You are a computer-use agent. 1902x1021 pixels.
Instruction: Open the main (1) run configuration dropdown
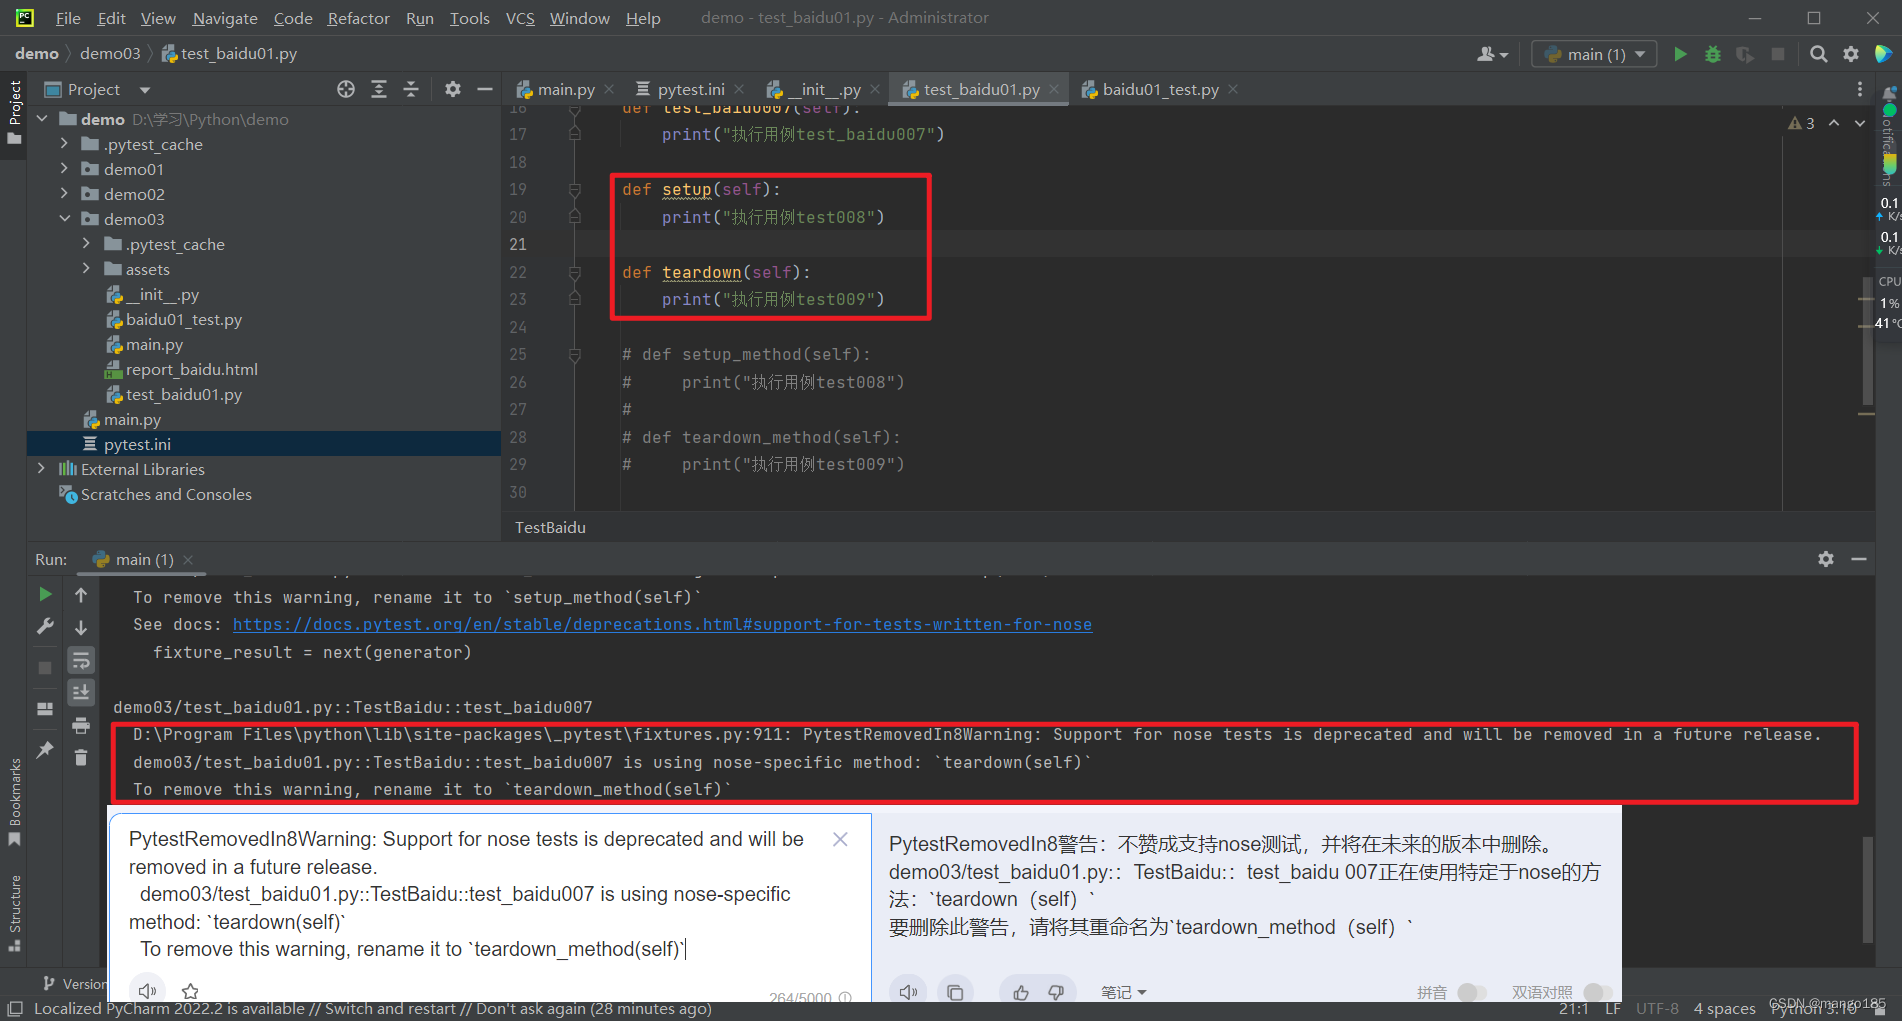click(x=1594, y=54)
